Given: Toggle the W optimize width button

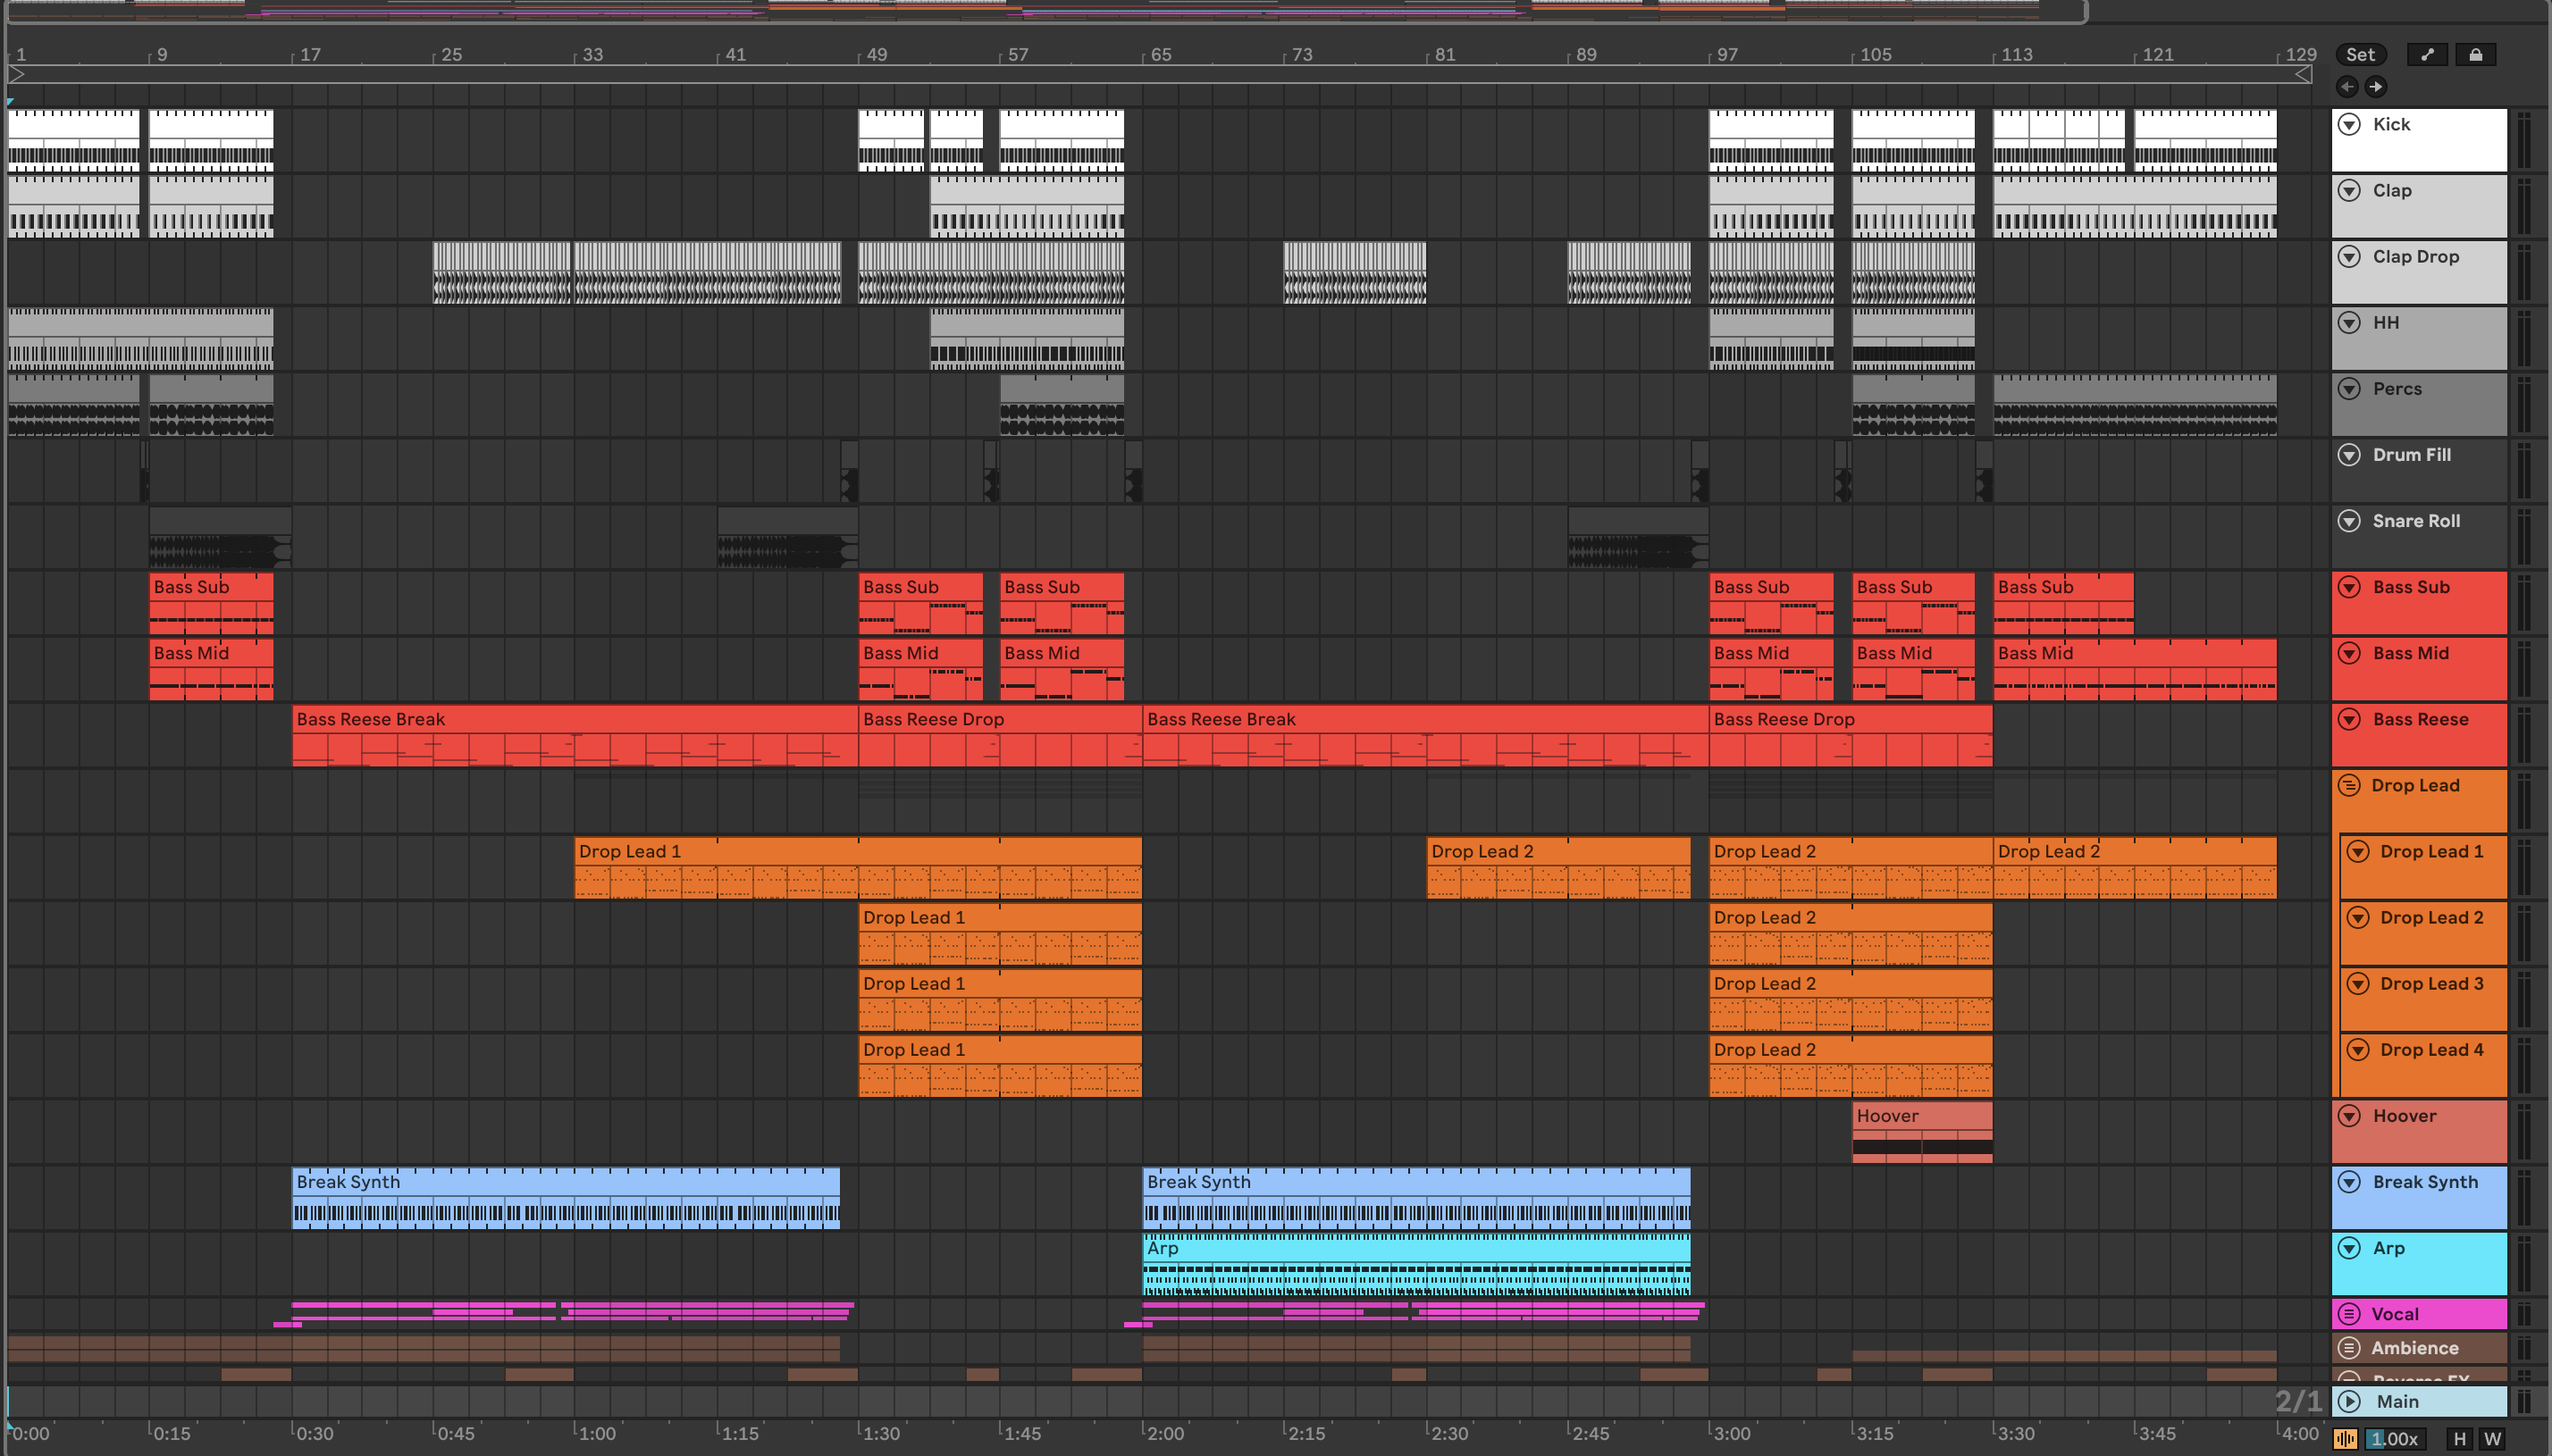Looking at the screenshot, I should pyautogui.click(x=2492, y=1439).
